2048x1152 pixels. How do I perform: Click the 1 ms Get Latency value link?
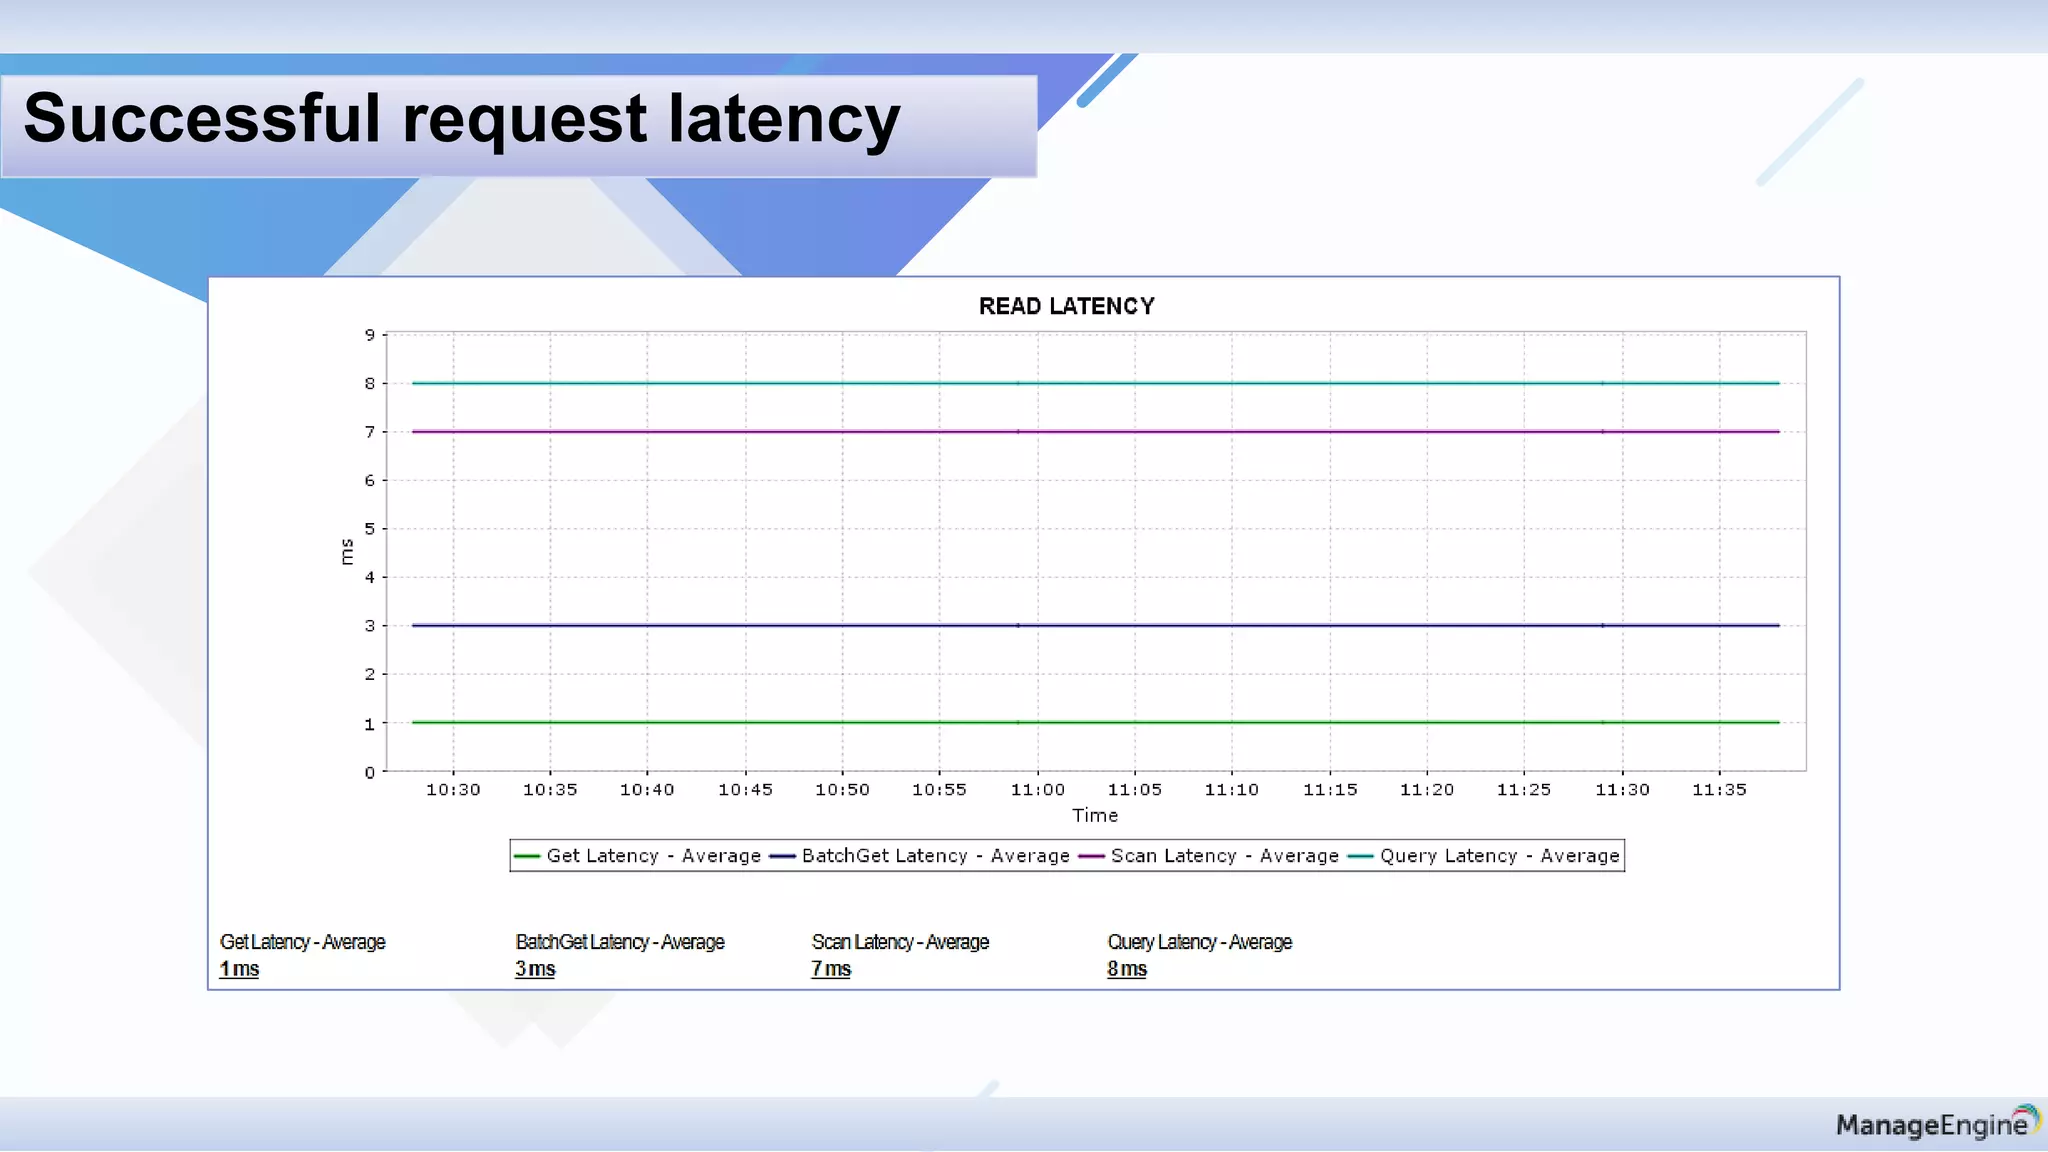(x=239, y=969)
